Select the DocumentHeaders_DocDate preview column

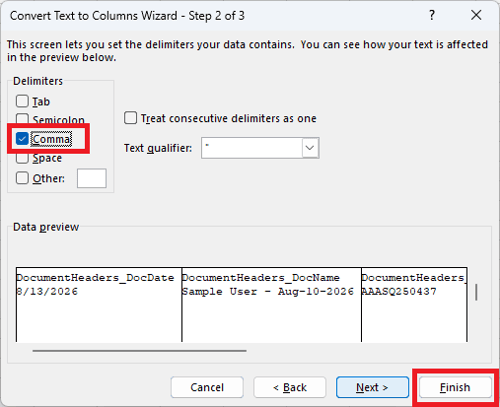click(x=99, y=304)
